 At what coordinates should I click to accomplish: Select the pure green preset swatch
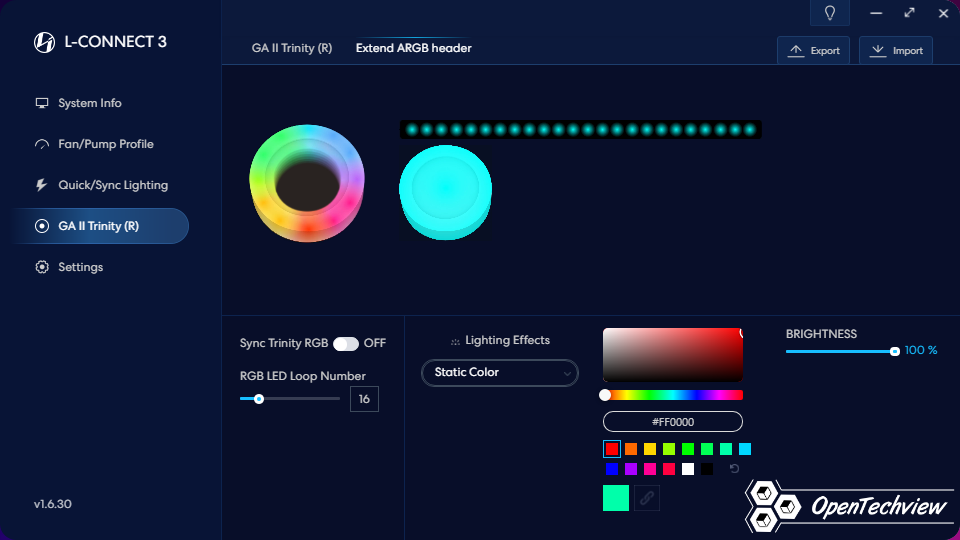coord(688,449)
